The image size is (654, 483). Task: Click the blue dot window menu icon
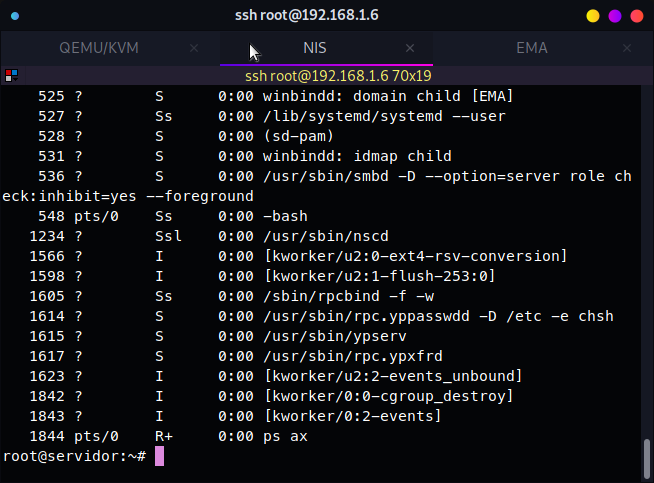tap(15, 16)
